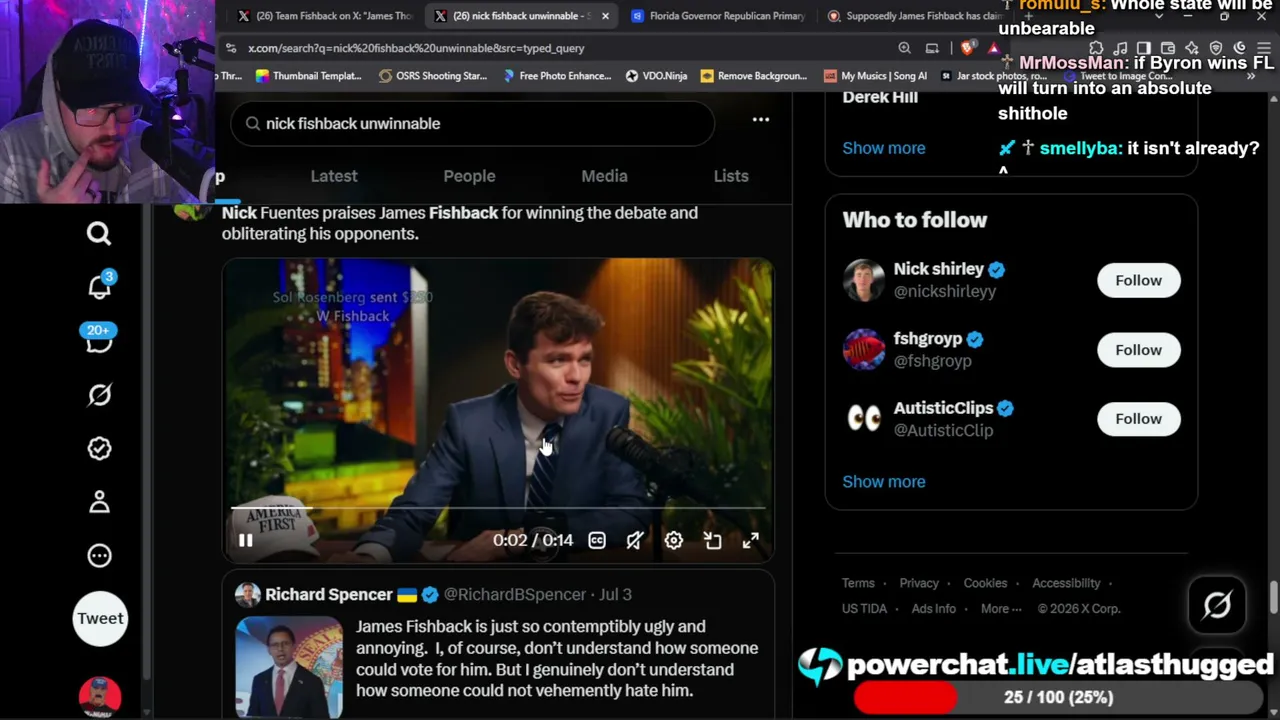Open Free Photo Enhance... bookmark
The height and width of the screenshot is (720, 1280).
tap(556, 76)
